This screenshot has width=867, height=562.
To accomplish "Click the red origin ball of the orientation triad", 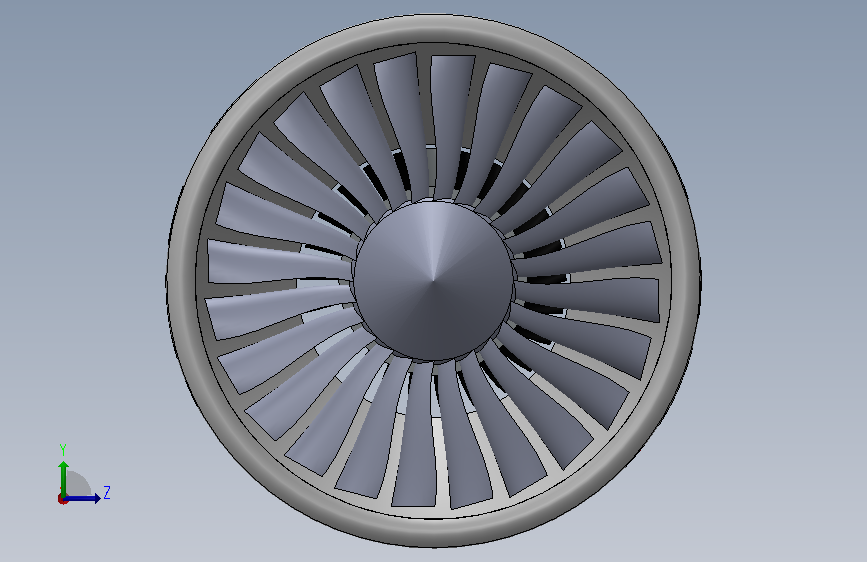I will tap(62, 499).
